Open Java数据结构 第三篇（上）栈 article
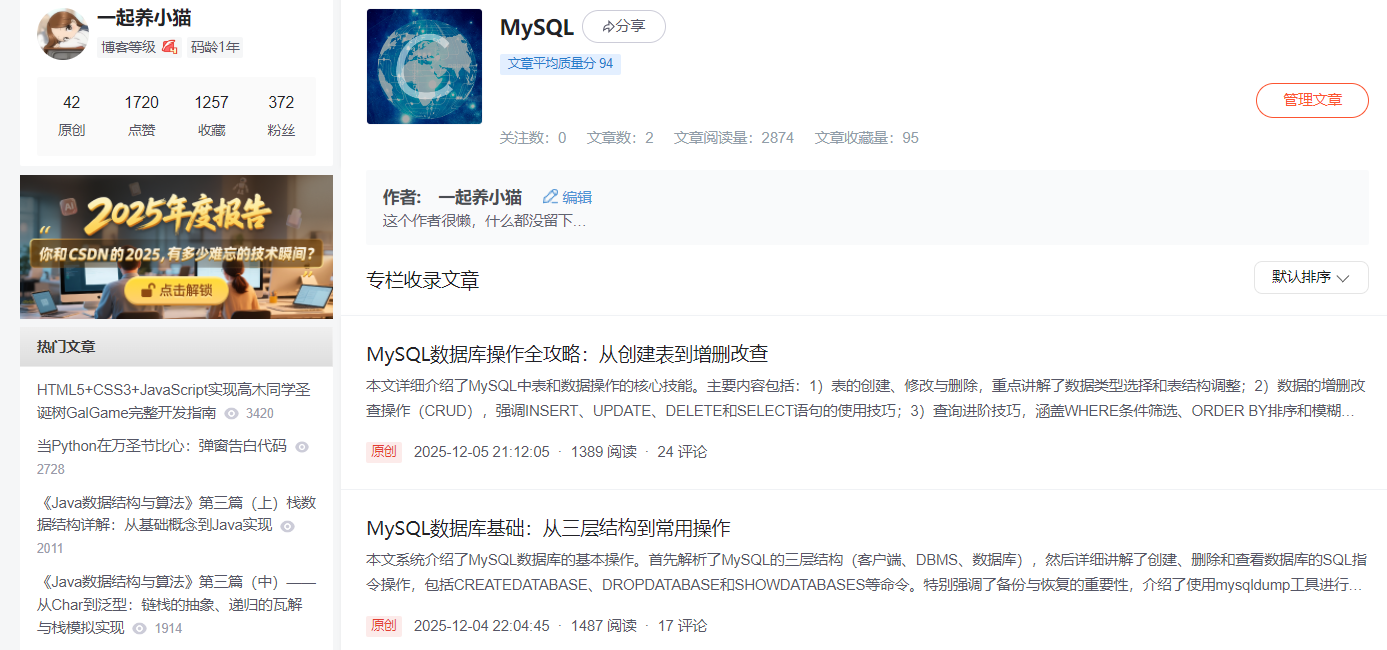1387x650 pixels. click(176, 513)
